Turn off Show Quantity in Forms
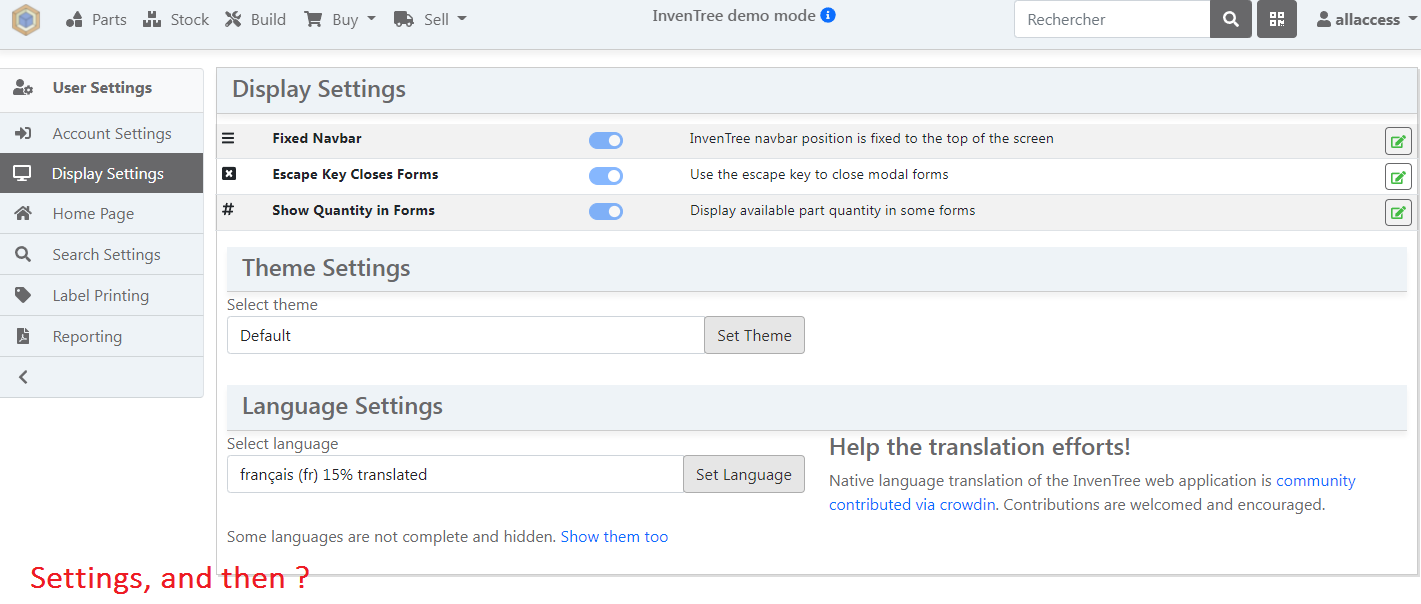The image size is (1421, 604). click(605, 211)
